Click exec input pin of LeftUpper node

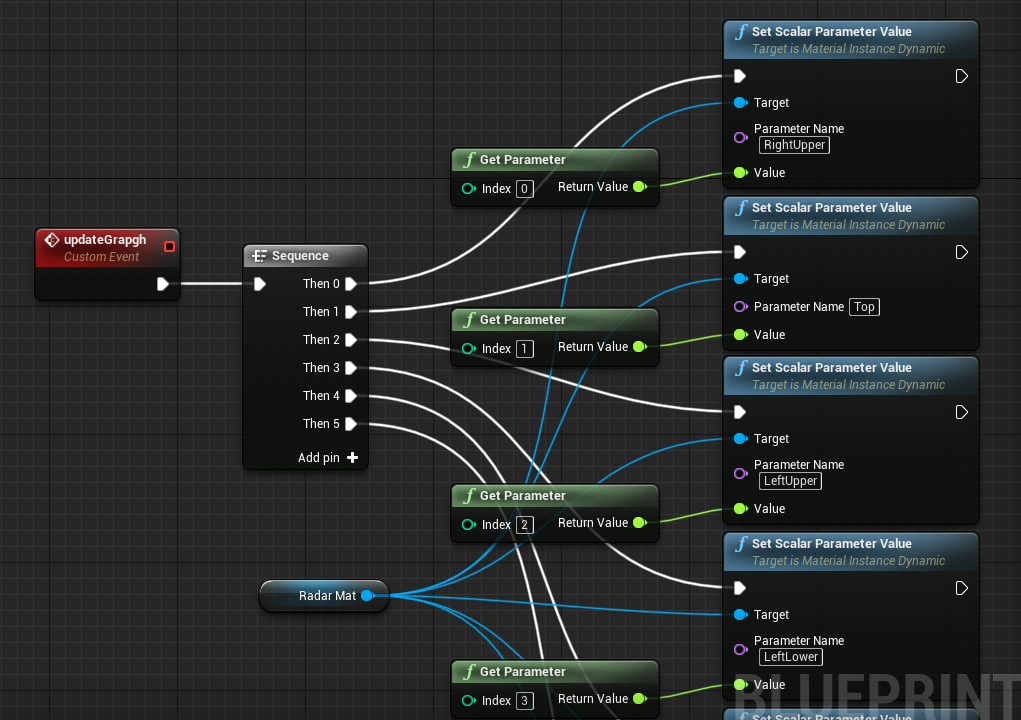pyautogui.click(x=740, y=412)
